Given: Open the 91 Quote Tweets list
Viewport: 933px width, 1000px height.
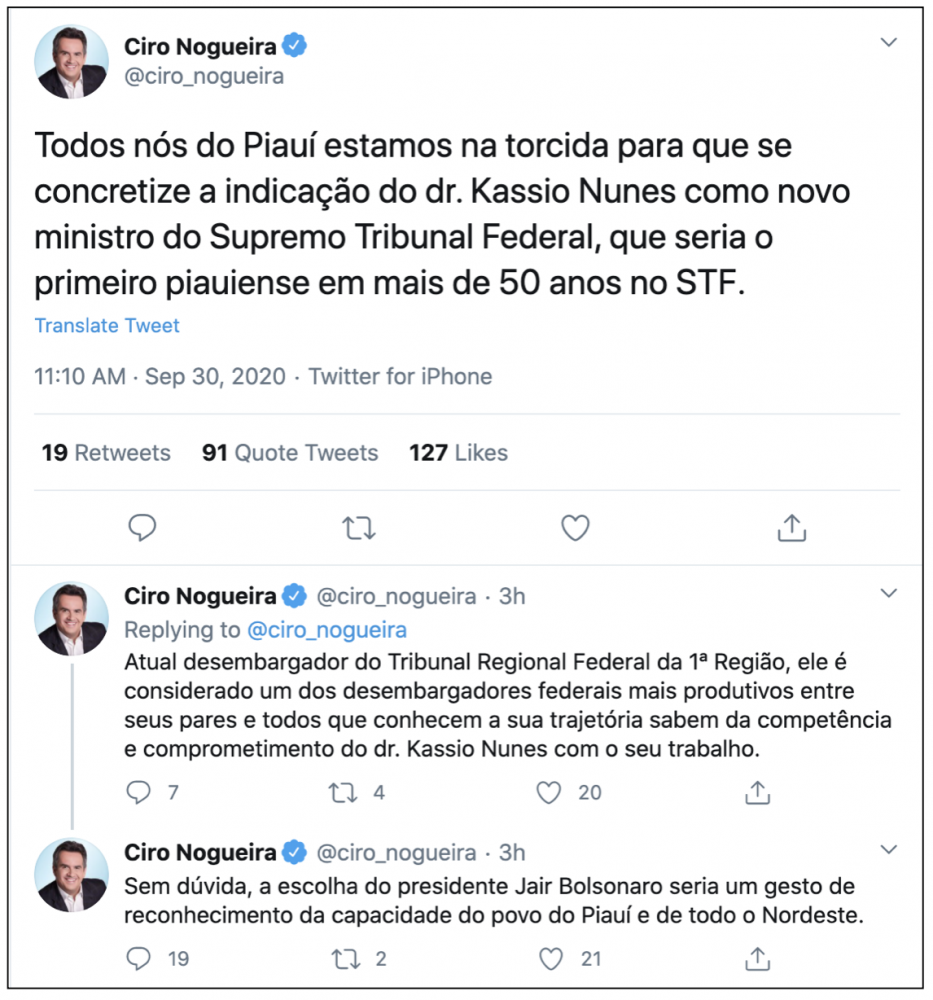Looking at the screenshot, I should pyautogui.click(x=290, y=453).
